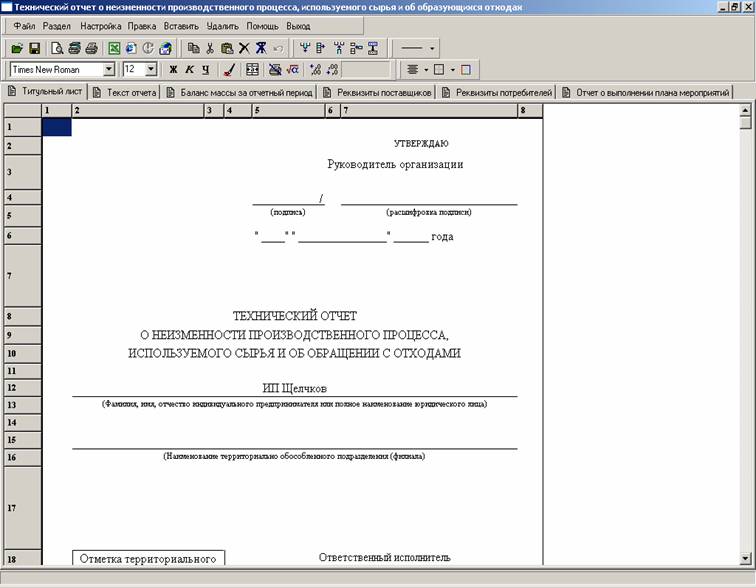Open print preview with magnifier icon

pyautogui.click(x=58, y=48)
